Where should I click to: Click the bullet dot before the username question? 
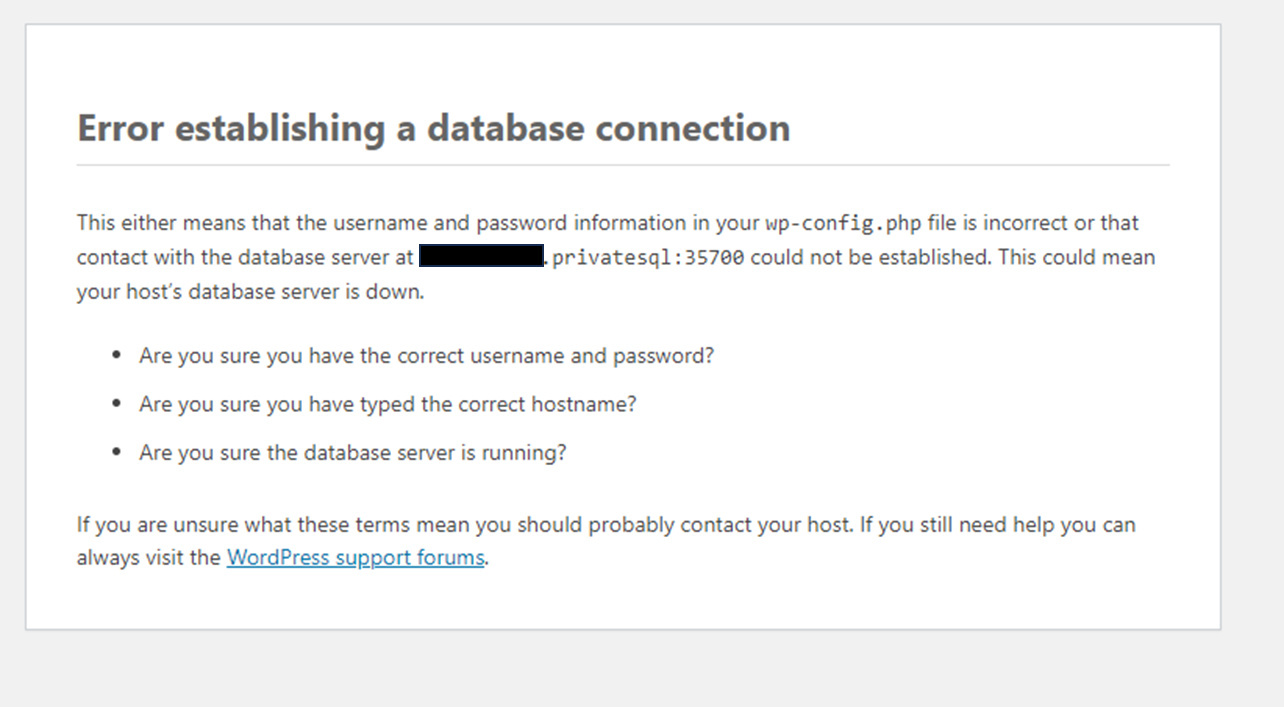coord(118,356)
